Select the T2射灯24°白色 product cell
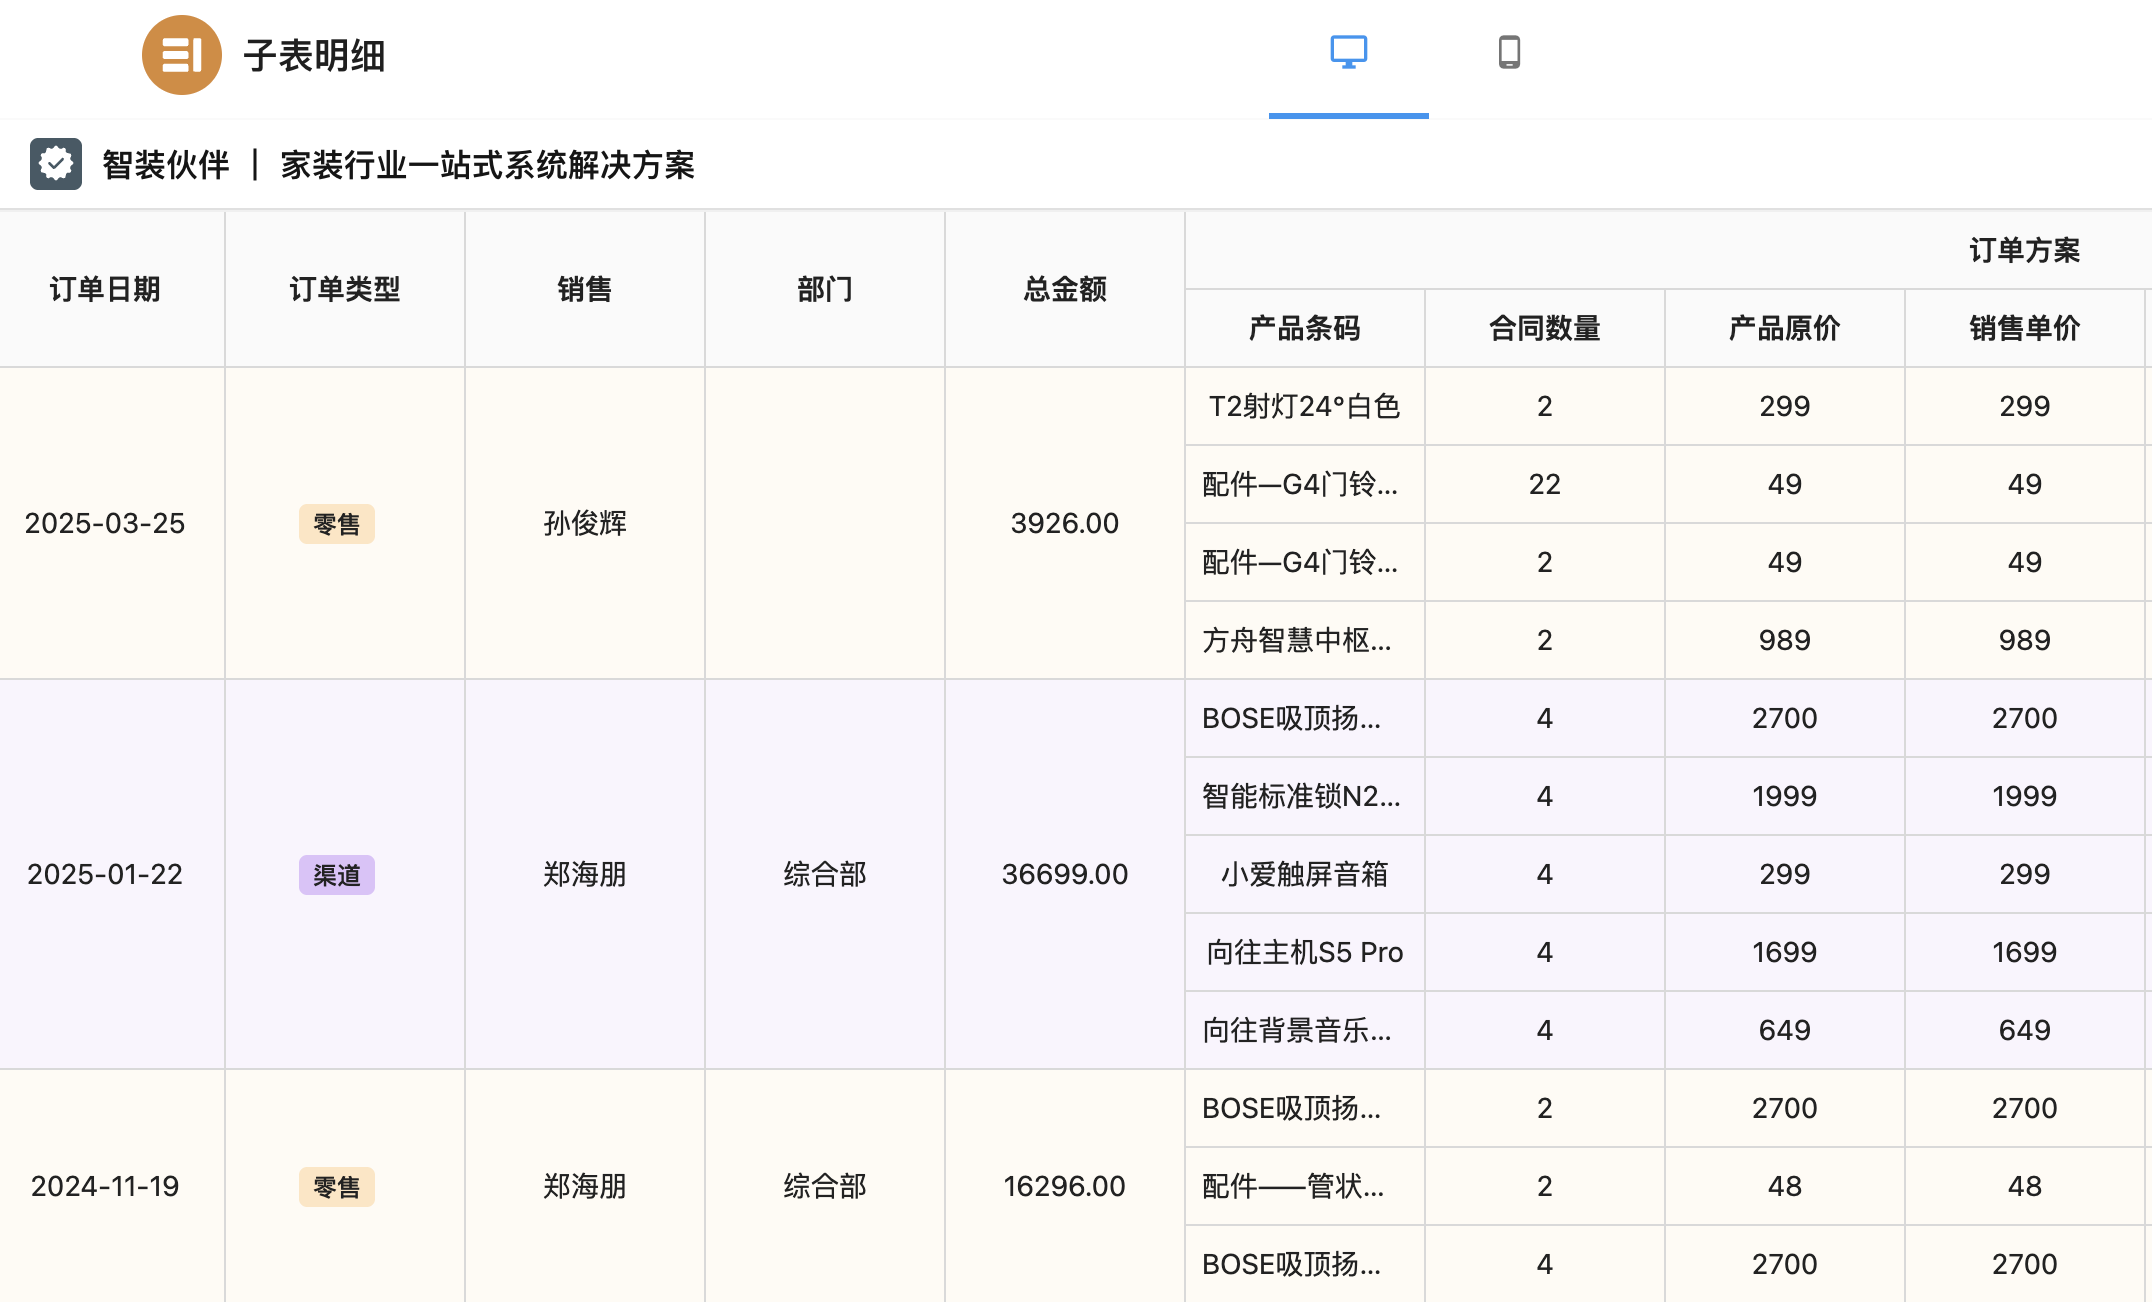Image resolution: width=2152 pixels, height=1302 pixels. (x=1303, y=406)
